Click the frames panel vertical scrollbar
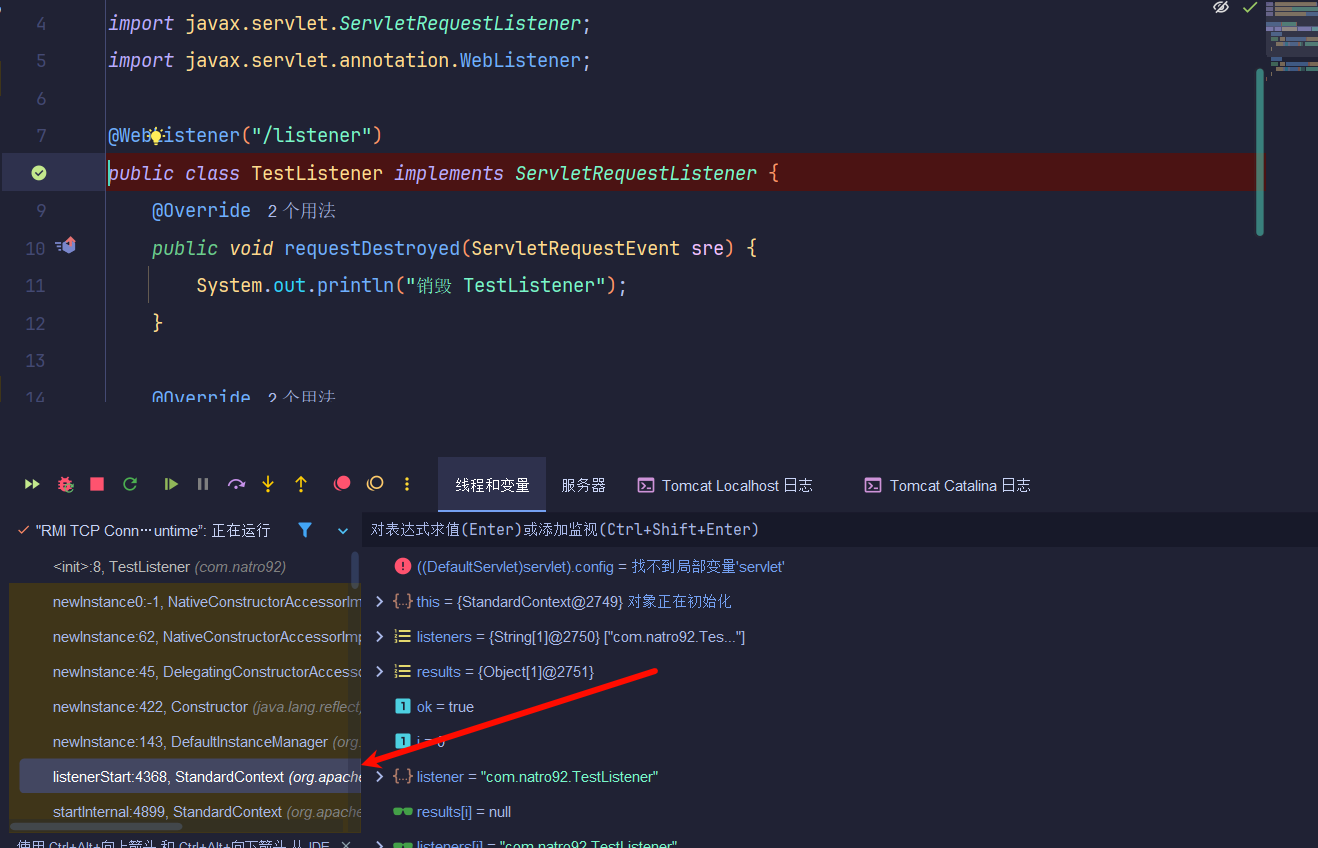Viewport: 1318px width, 848px height. pos(355,570)
